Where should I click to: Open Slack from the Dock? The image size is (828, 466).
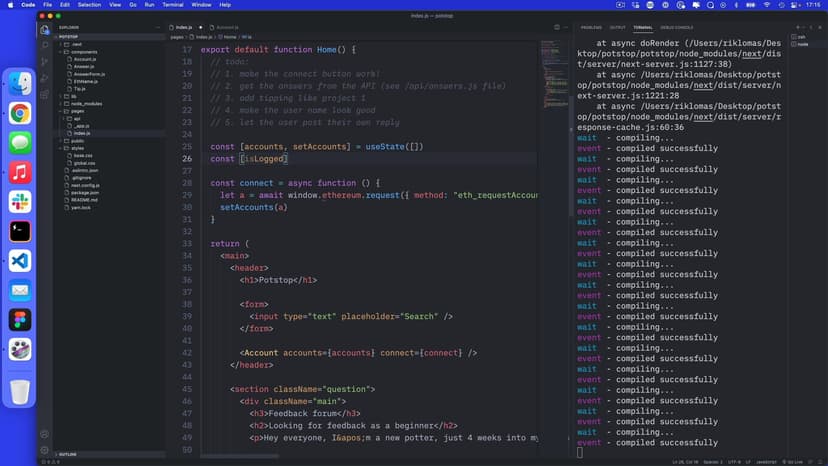20,201
